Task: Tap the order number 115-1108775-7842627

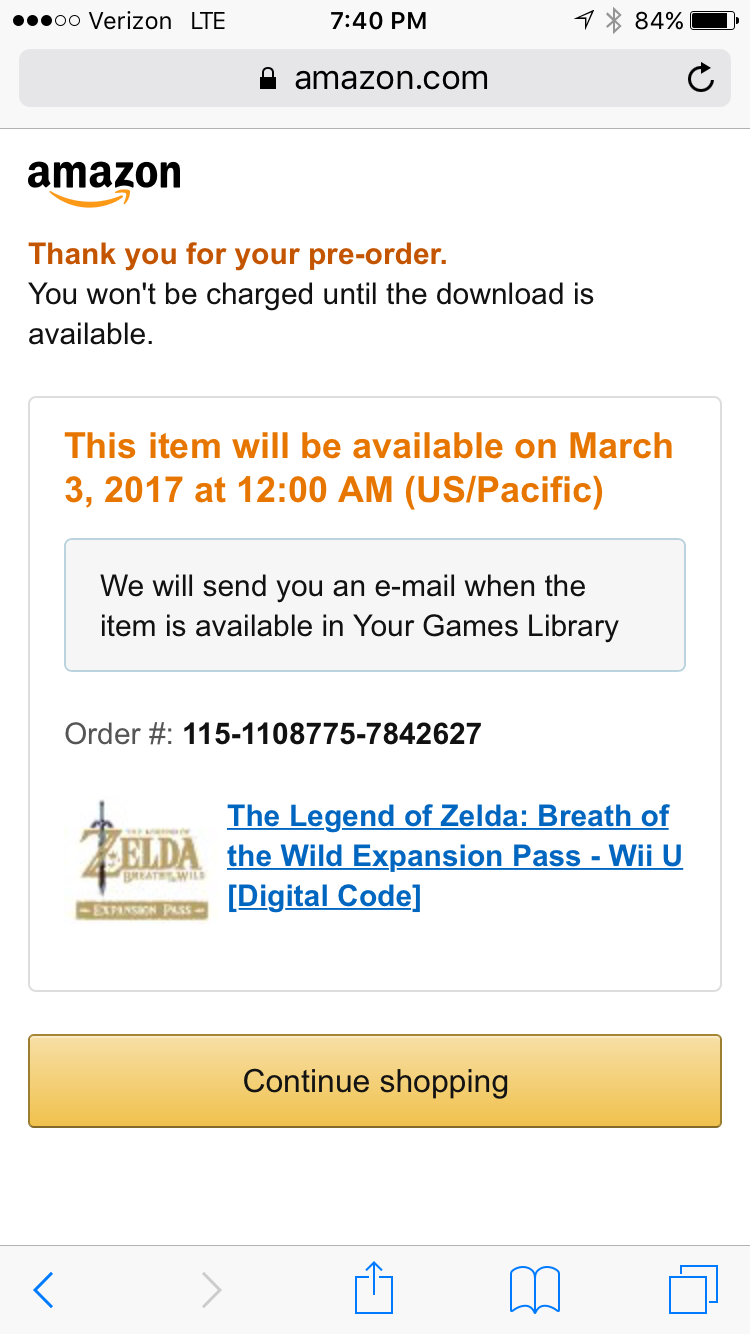Action: 331,735
